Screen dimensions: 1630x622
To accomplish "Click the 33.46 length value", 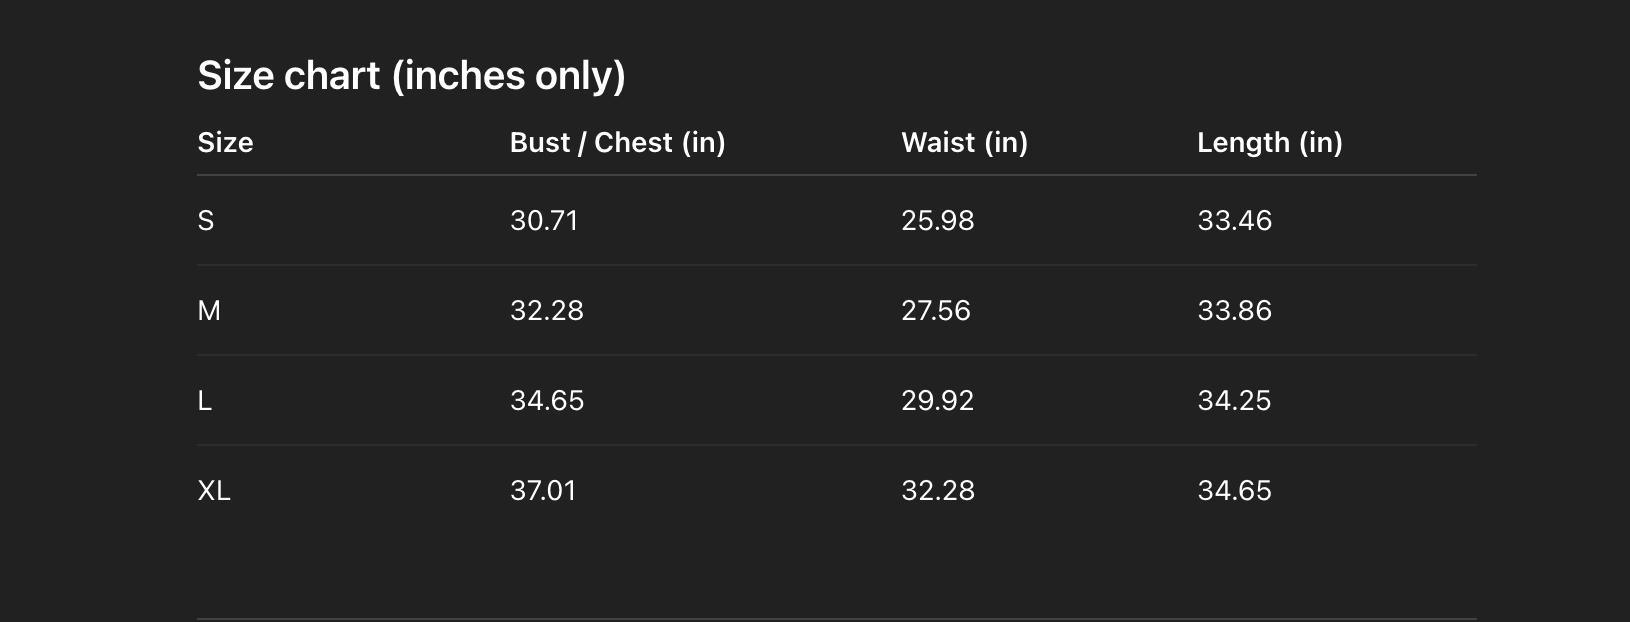I will tap(1234, 221).
